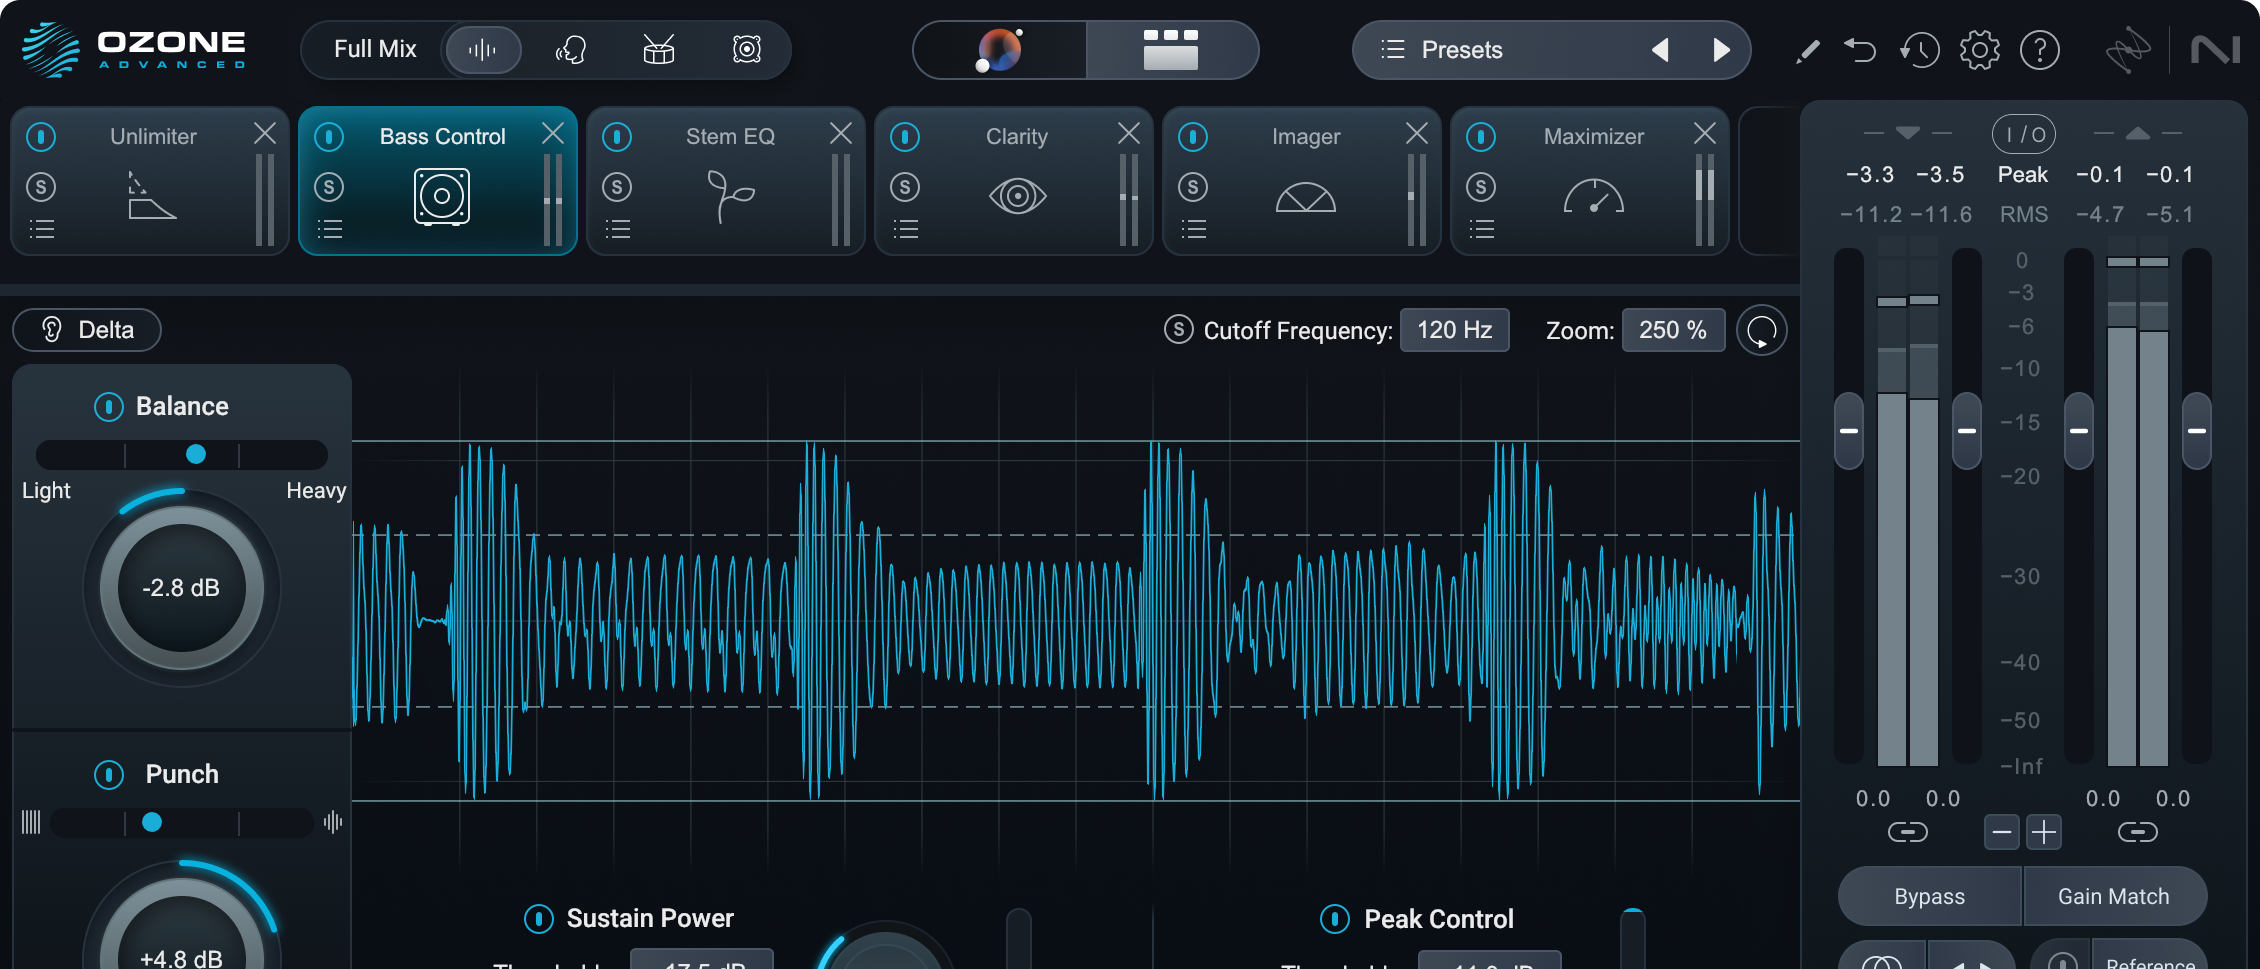Solo the Stem EQ module
The image size is (2260, 969).
pyautogui.click(x=617, y=187)
